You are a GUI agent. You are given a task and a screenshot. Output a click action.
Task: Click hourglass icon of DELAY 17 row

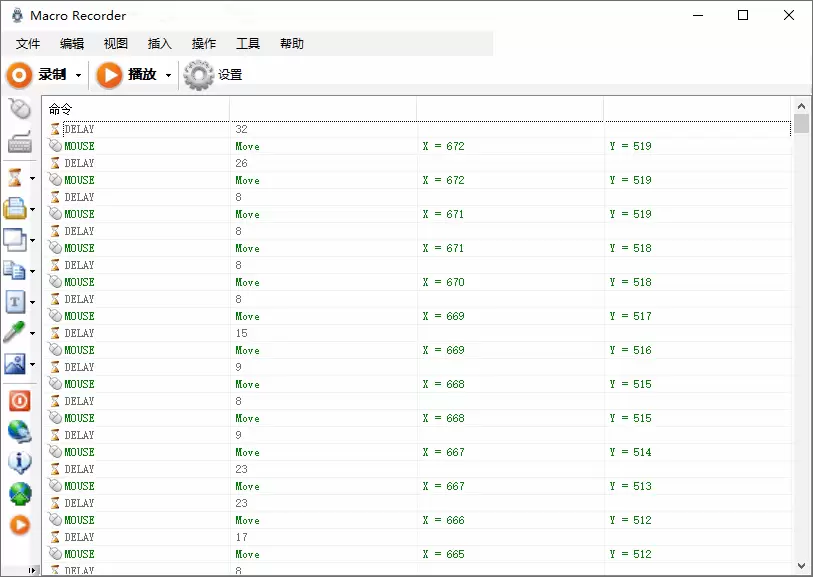[x=55, y=537]
